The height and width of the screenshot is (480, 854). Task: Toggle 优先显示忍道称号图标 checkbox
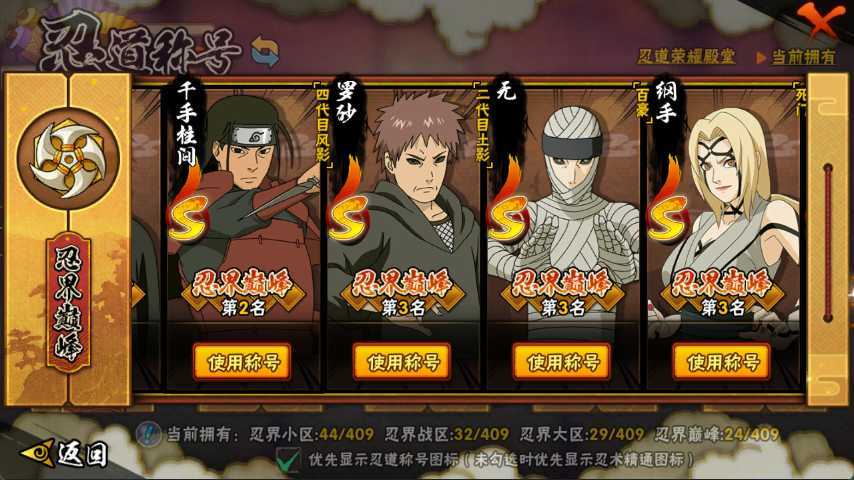tap(288, 459)
